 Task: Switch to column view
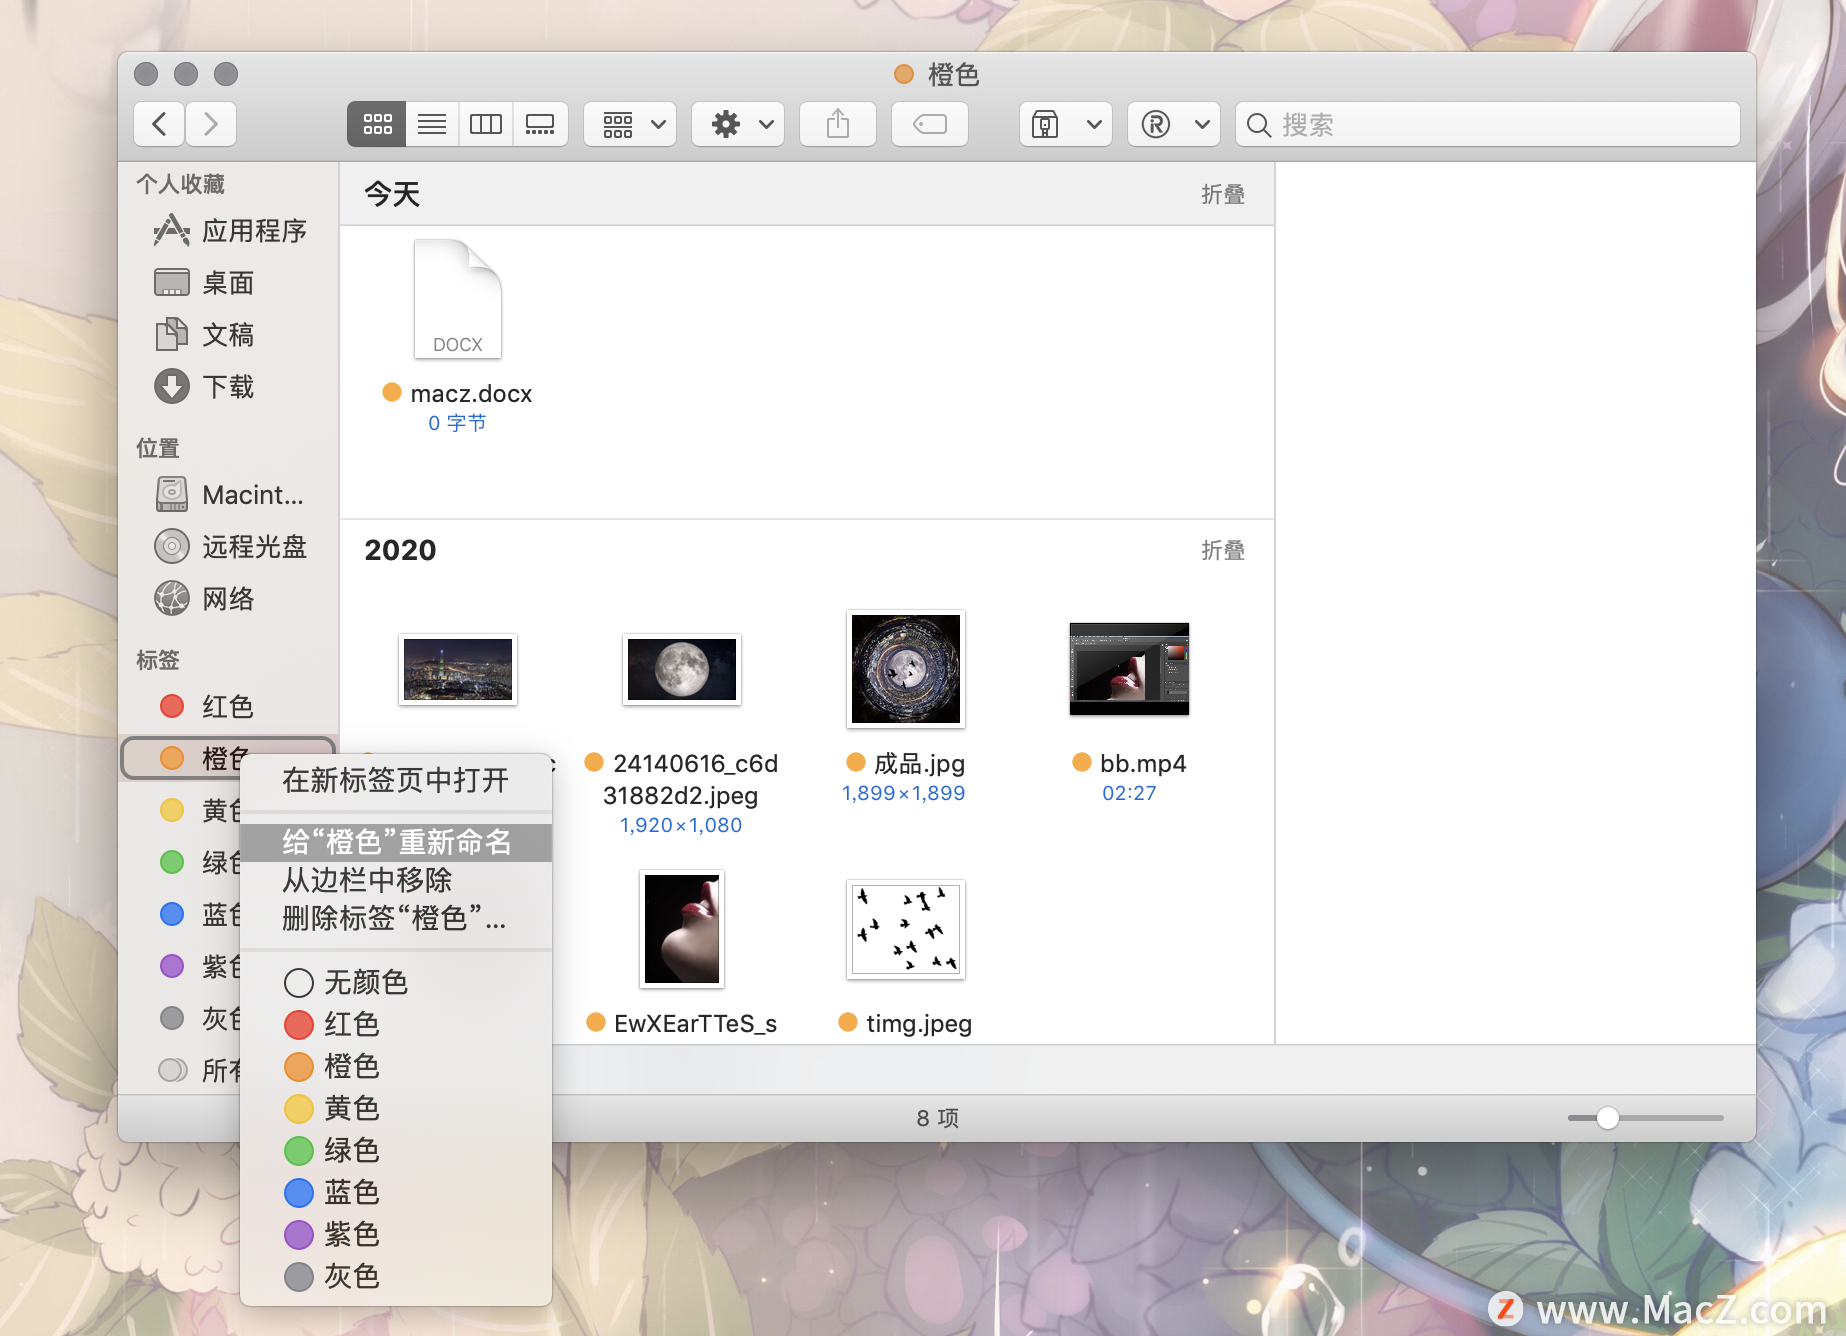(x=486, y=124)
